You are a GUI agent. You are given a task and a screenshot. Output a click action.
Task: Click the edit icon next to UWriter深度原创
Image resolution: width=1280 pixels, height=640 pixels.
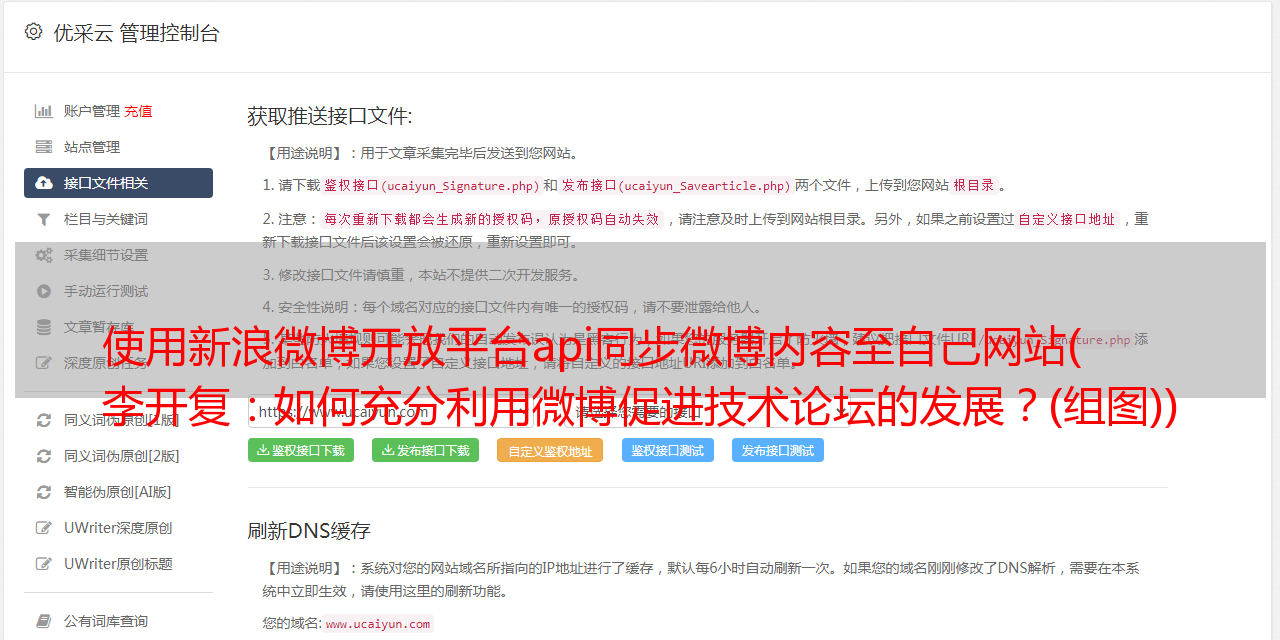[43, 528]
